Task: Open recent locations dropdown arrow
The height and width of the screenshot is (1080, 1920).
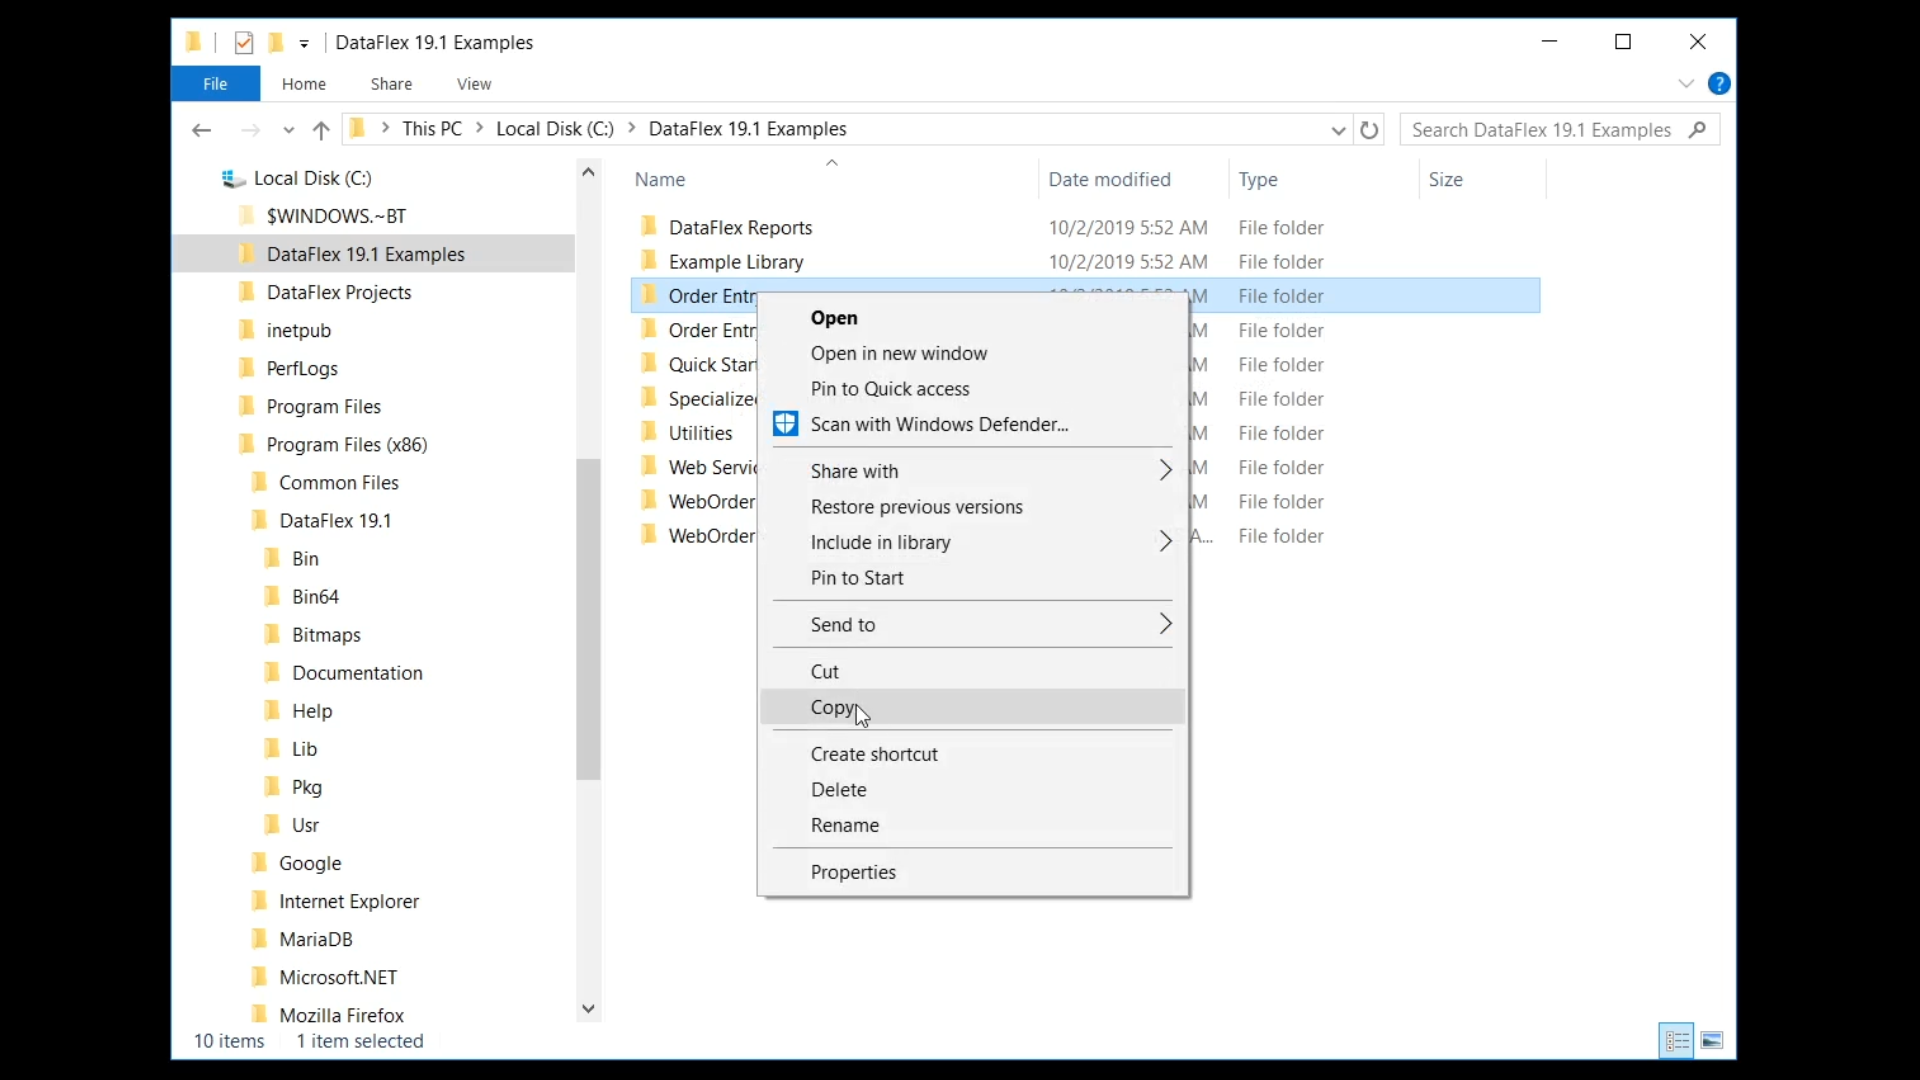Action: pyautogui.click(x=289, y=130)
